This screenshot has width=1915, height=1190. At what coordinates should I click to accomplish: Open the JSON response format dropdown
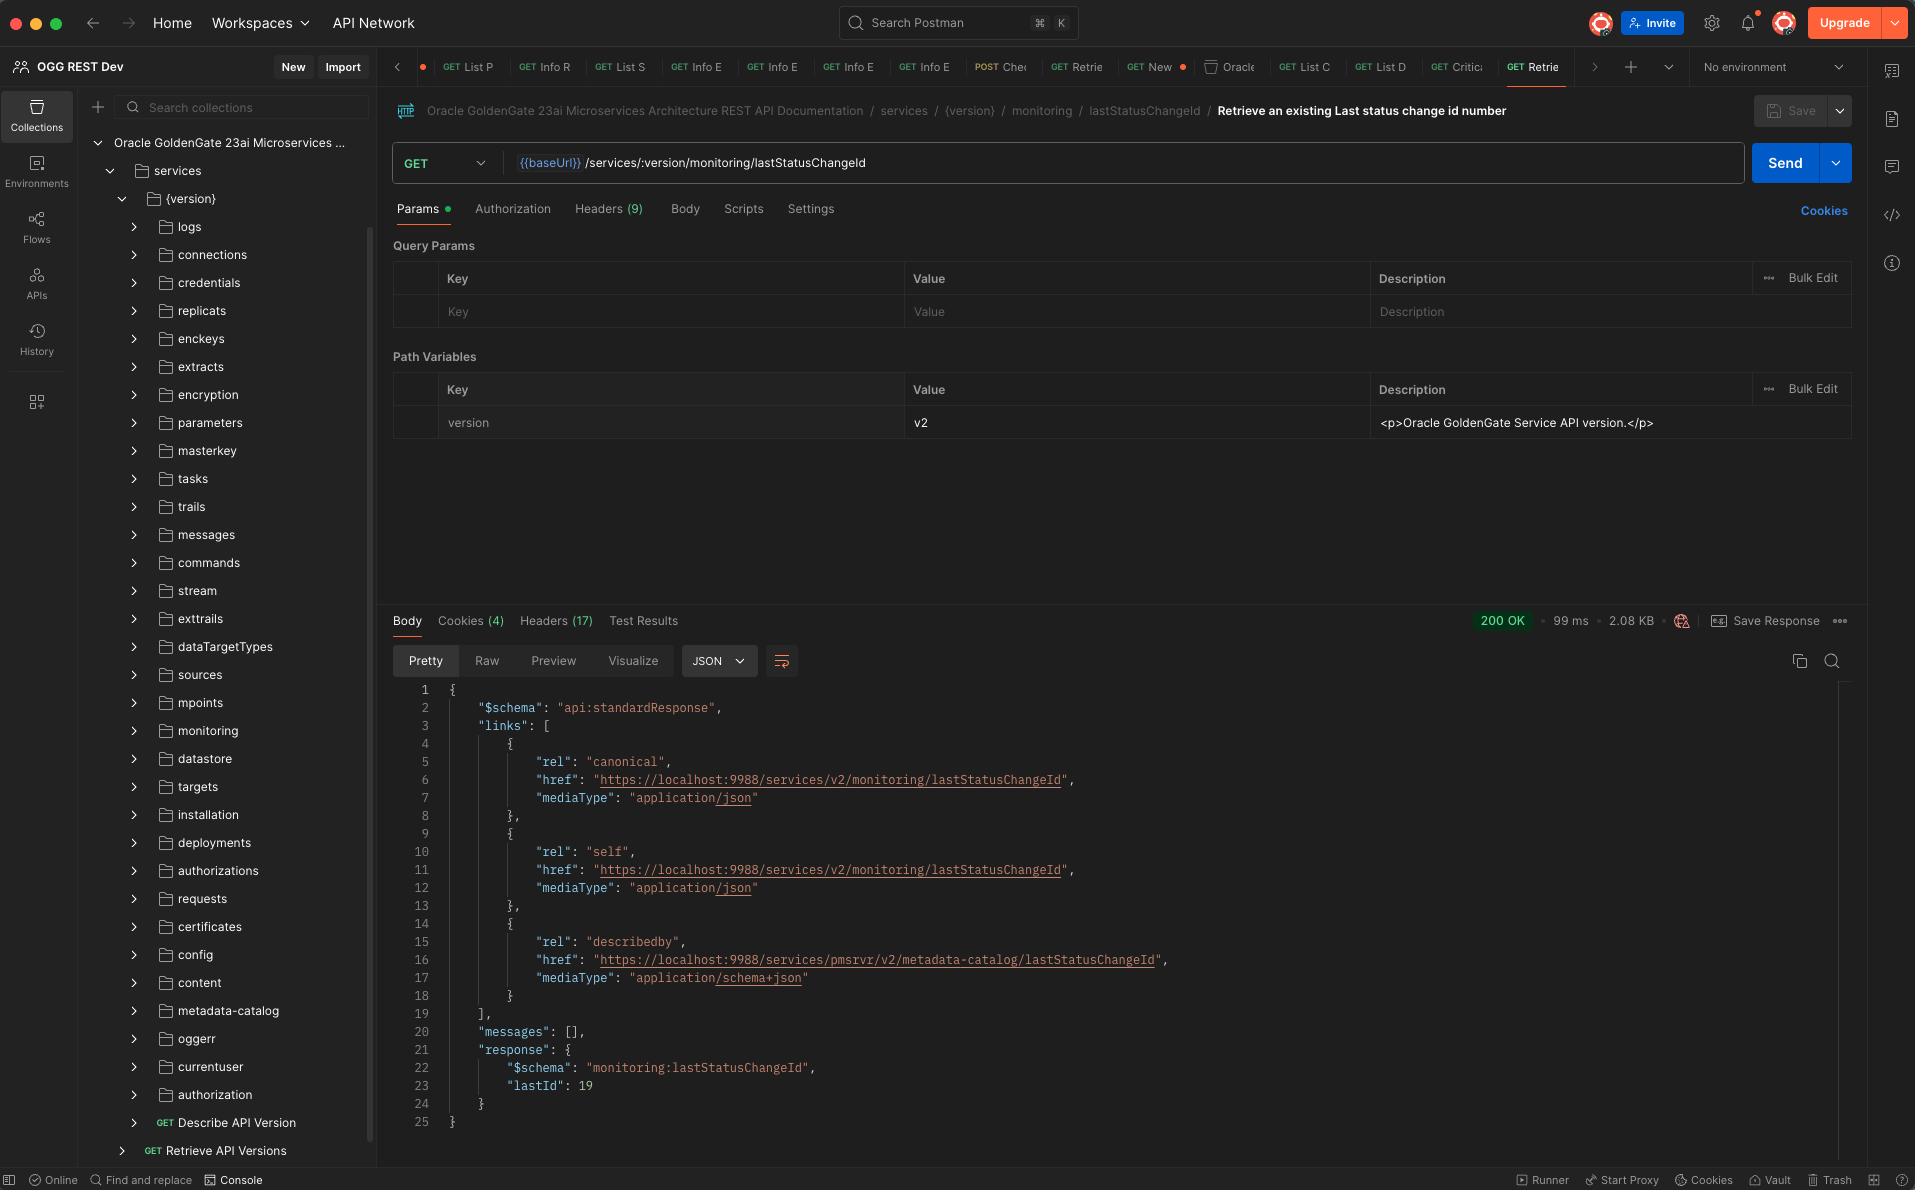point(718,661)
